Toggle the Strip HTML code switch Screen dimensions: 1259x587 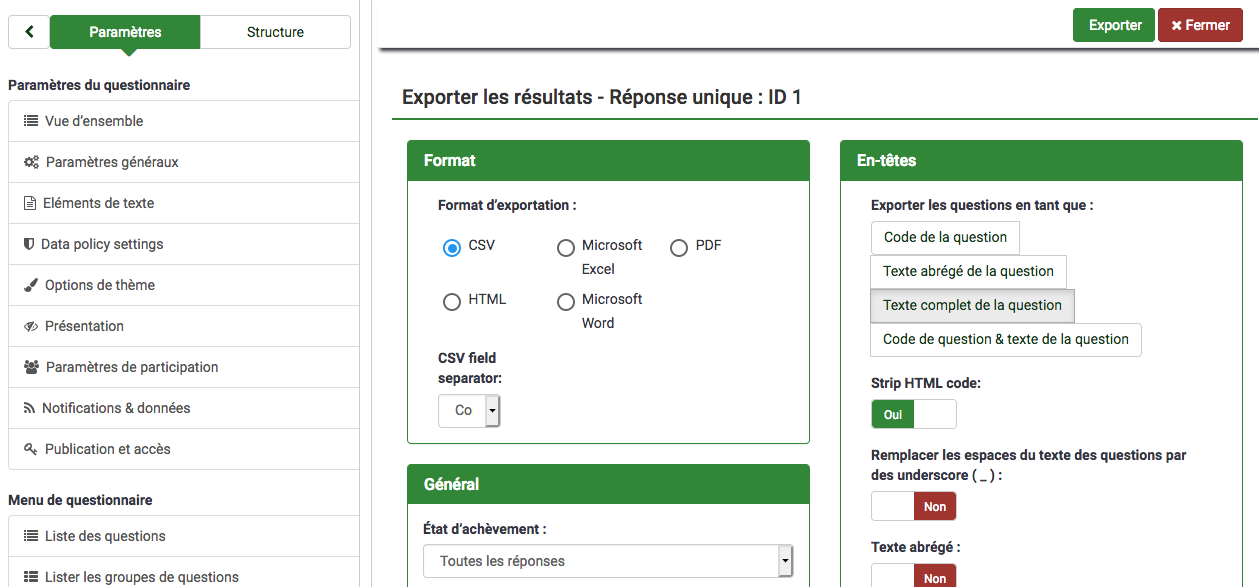click(913, 414)
